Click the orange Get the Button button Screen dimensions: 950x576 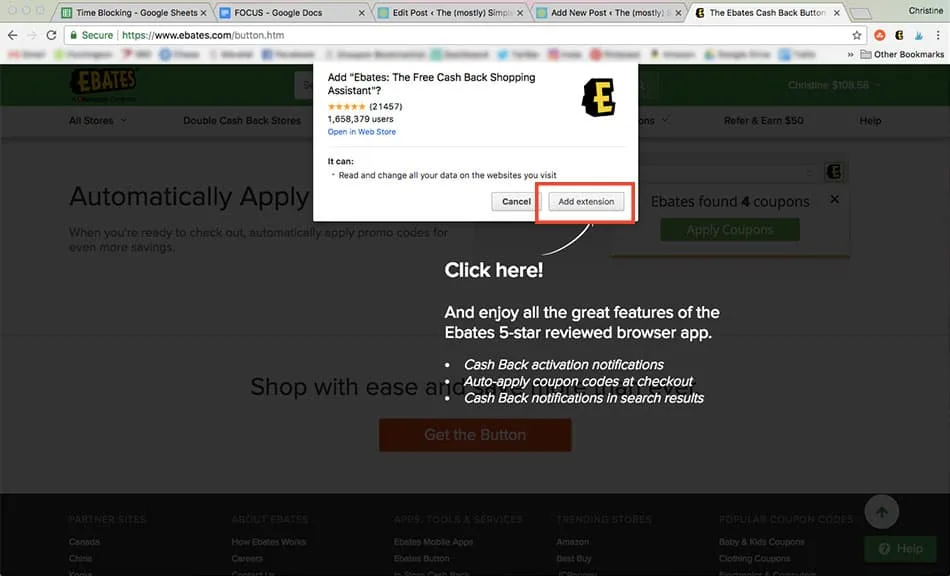click(x=475, y=435)
